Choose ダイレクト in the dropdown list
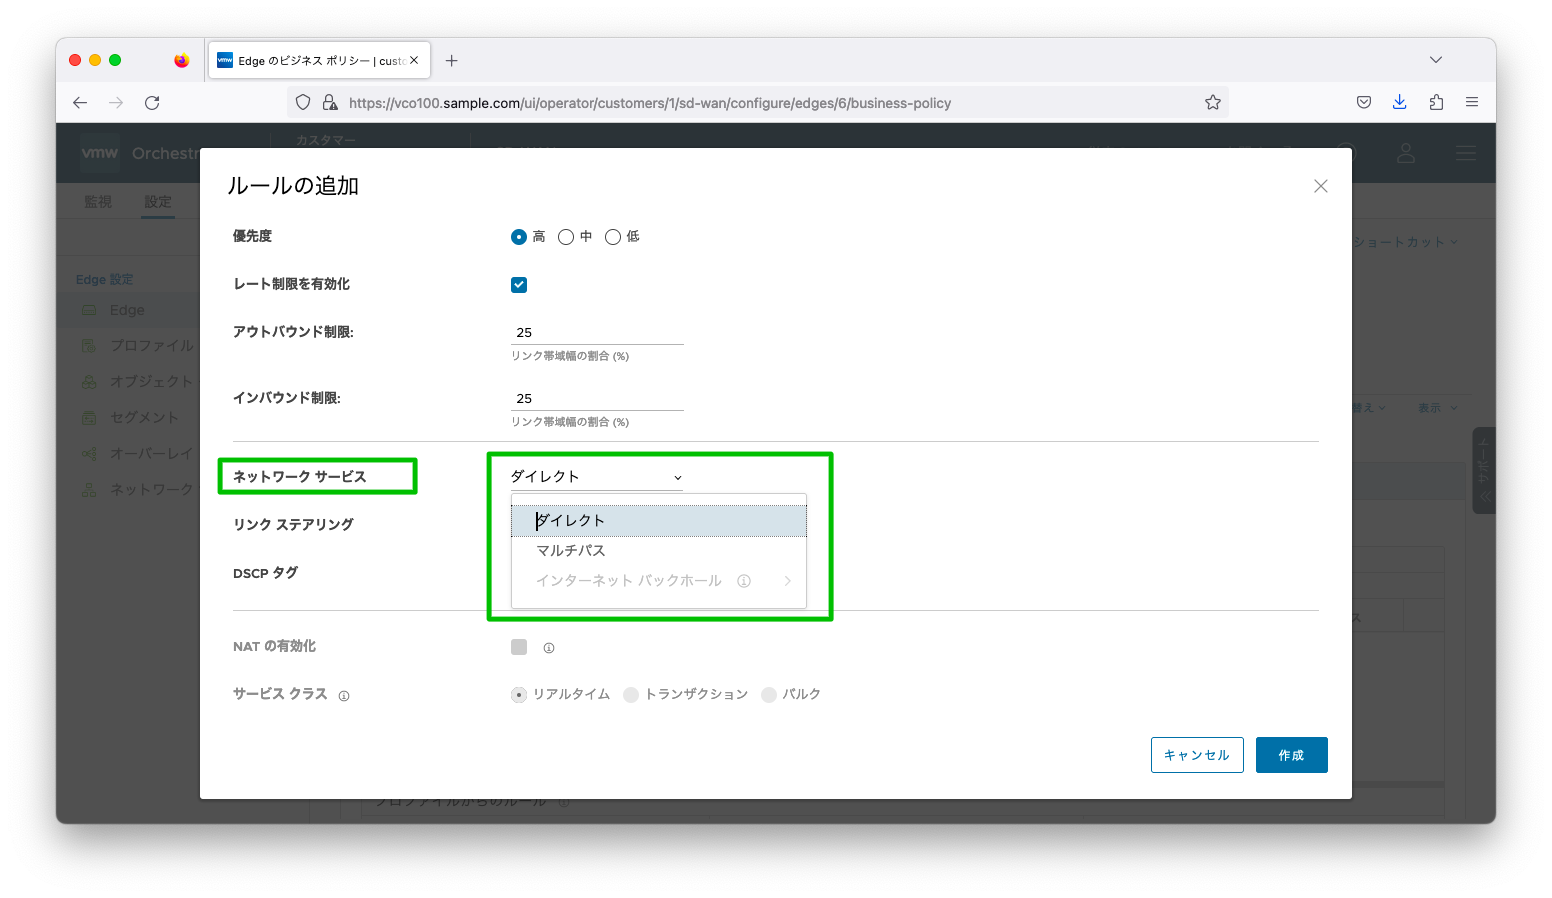The image size is (1552, 898). (571, 521)
